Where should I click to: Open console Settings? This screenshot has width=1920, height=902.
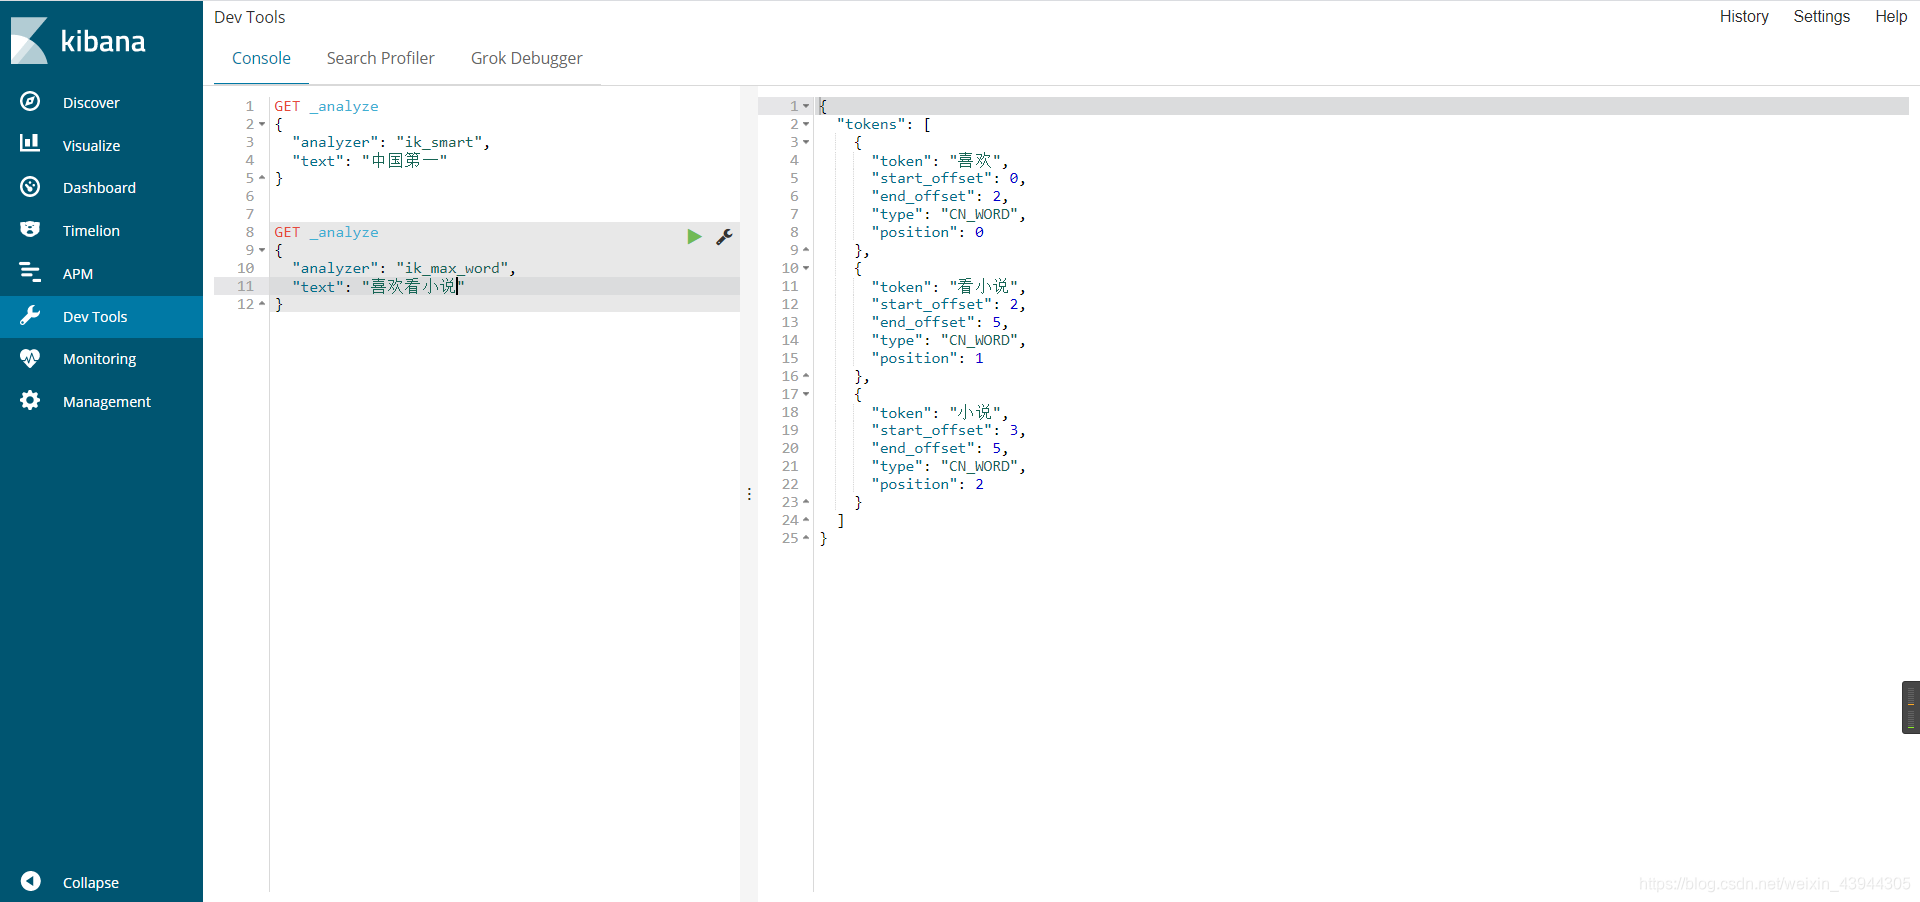pyautogui.click(x=1821, y=16)
